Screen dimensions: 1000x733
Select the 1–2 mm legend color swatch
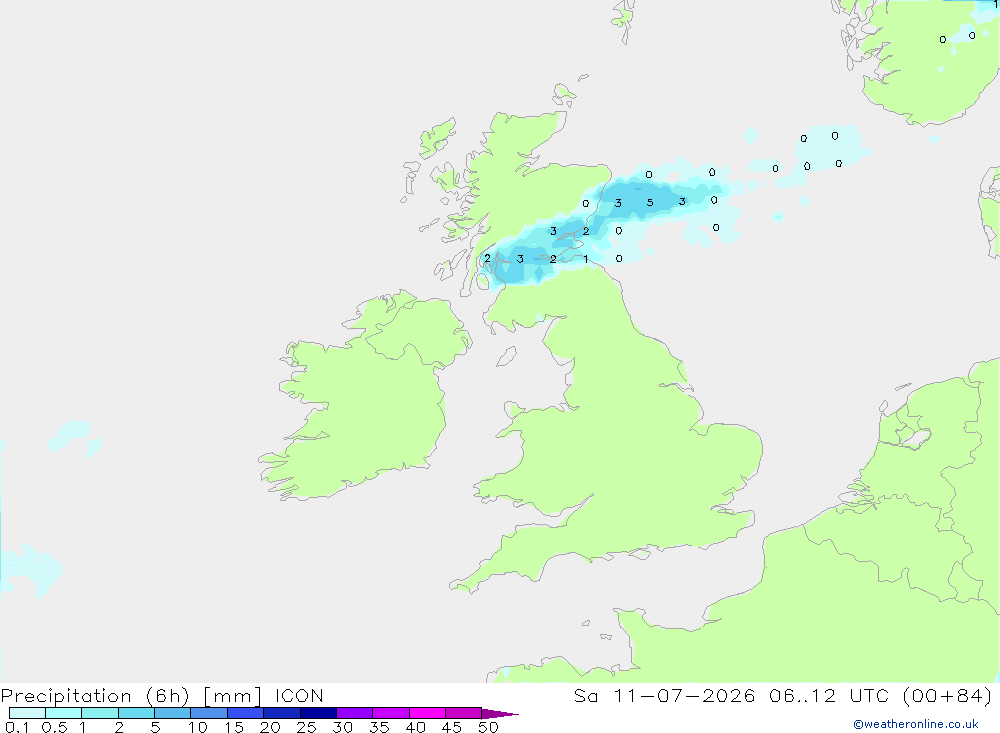(x=100, y=713)
